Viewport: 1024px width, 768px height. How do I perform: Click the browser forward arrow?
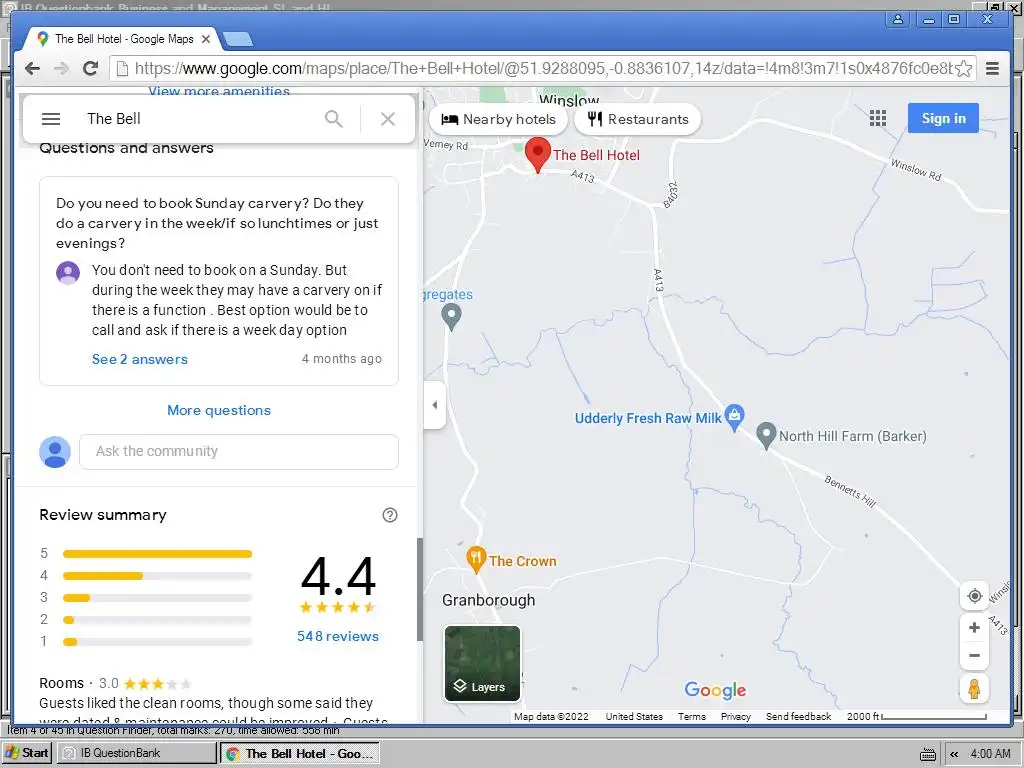pos(61,69)
